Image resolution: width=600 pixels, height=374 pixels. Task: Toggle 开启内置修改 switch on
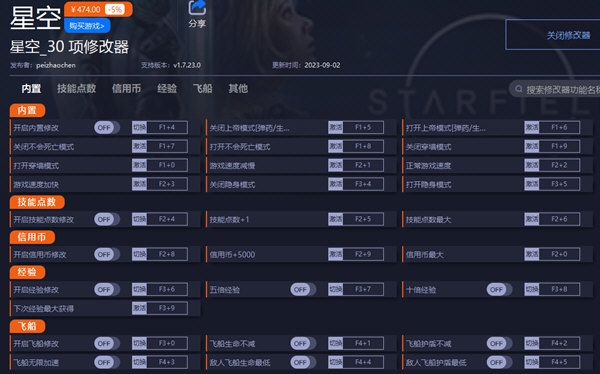click(x=107, y=127)
